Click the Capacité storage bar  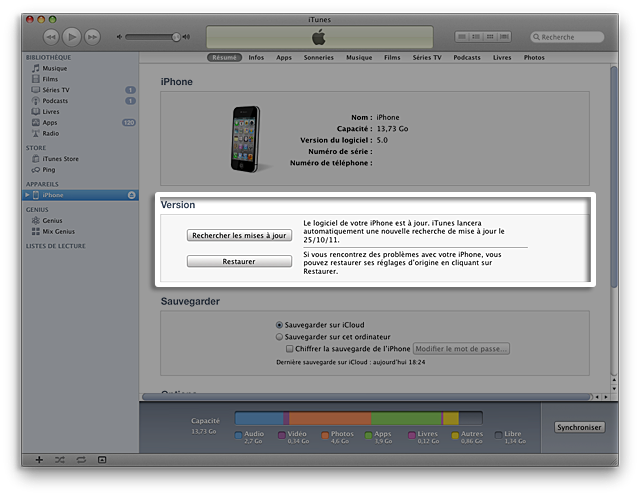(x=358, y=418)
